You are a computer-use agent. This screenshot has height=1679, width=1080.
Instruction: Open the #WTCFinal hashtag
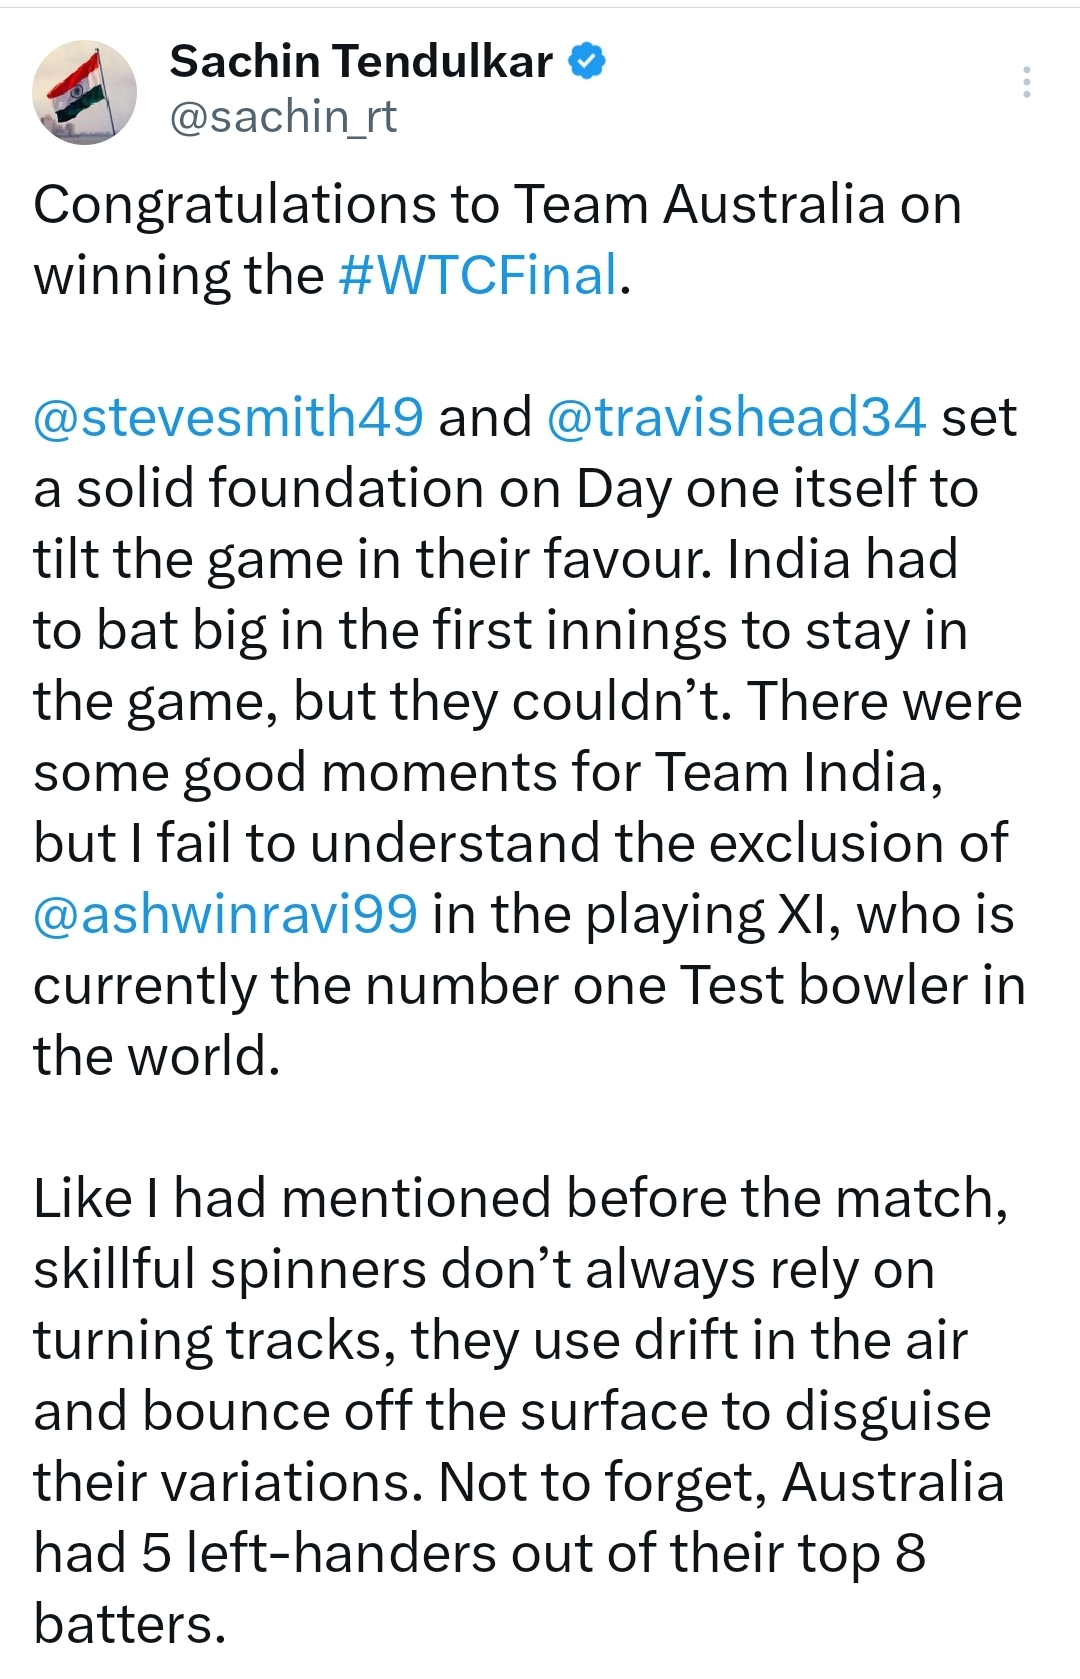pyautogui.click(x=479, y=276)
